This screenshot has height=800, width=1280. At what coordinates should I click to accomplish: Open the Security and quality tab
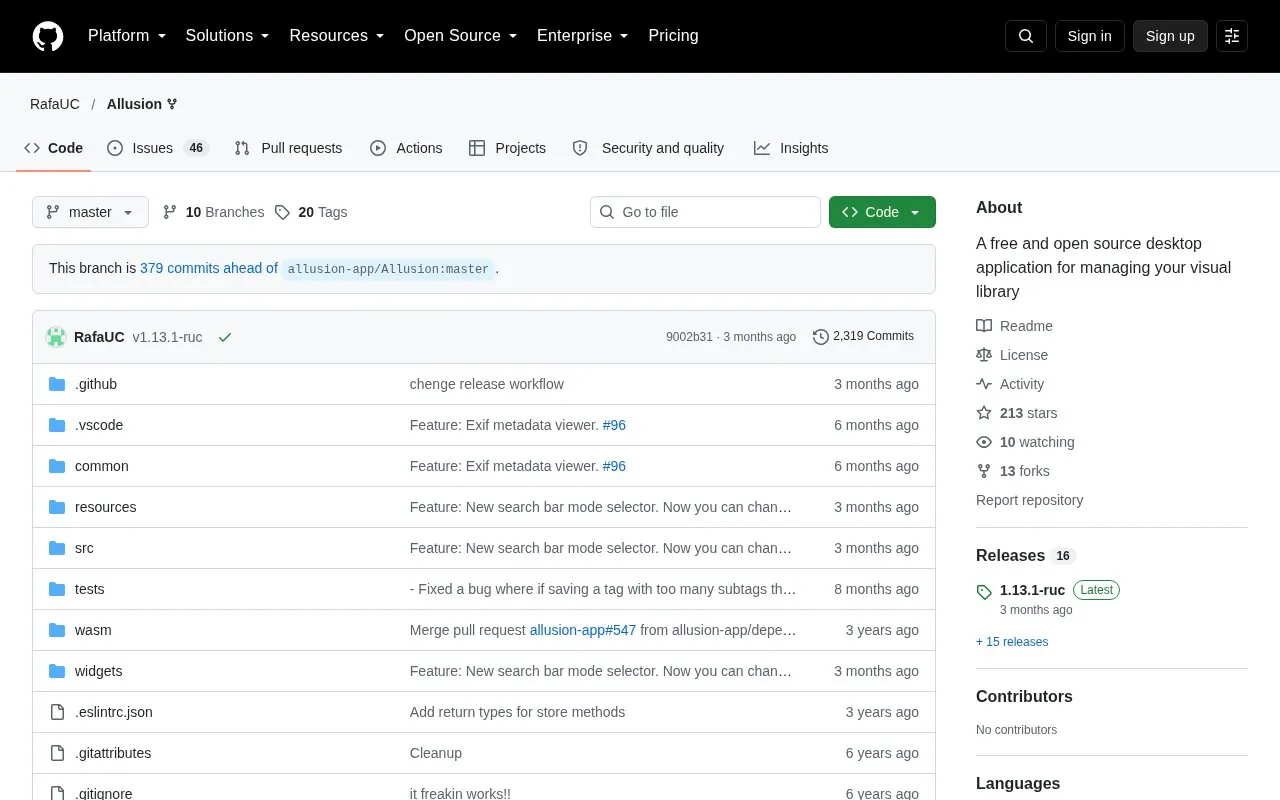pos(649,148)
